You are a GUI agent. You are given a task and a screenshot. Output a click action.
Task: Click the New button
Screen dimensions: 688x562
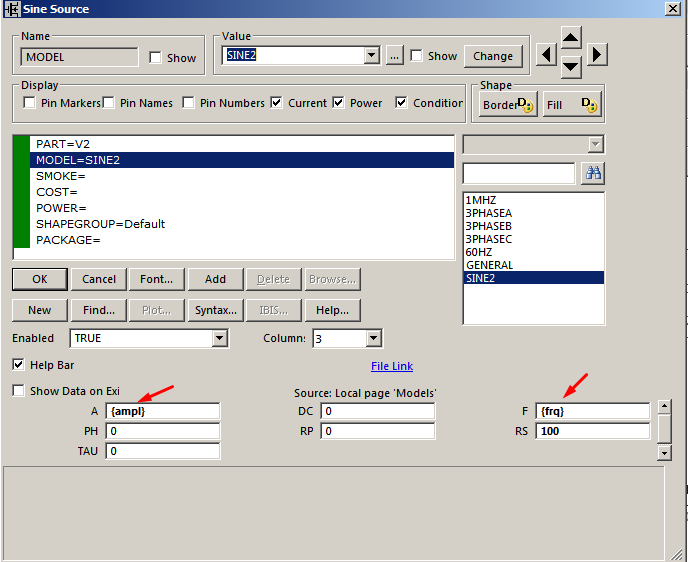click(x=40, y=310)
